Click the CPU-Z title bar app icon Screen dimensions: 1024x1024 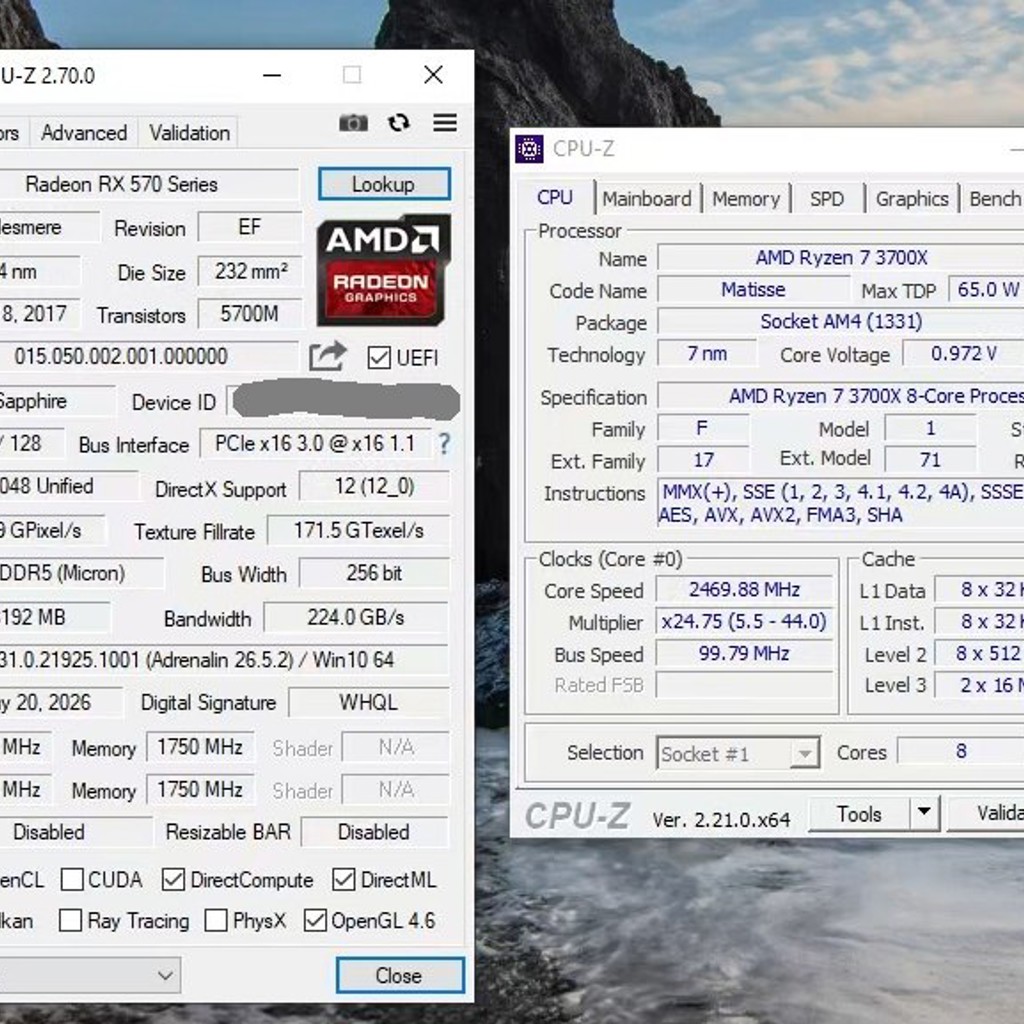[529, 149]
